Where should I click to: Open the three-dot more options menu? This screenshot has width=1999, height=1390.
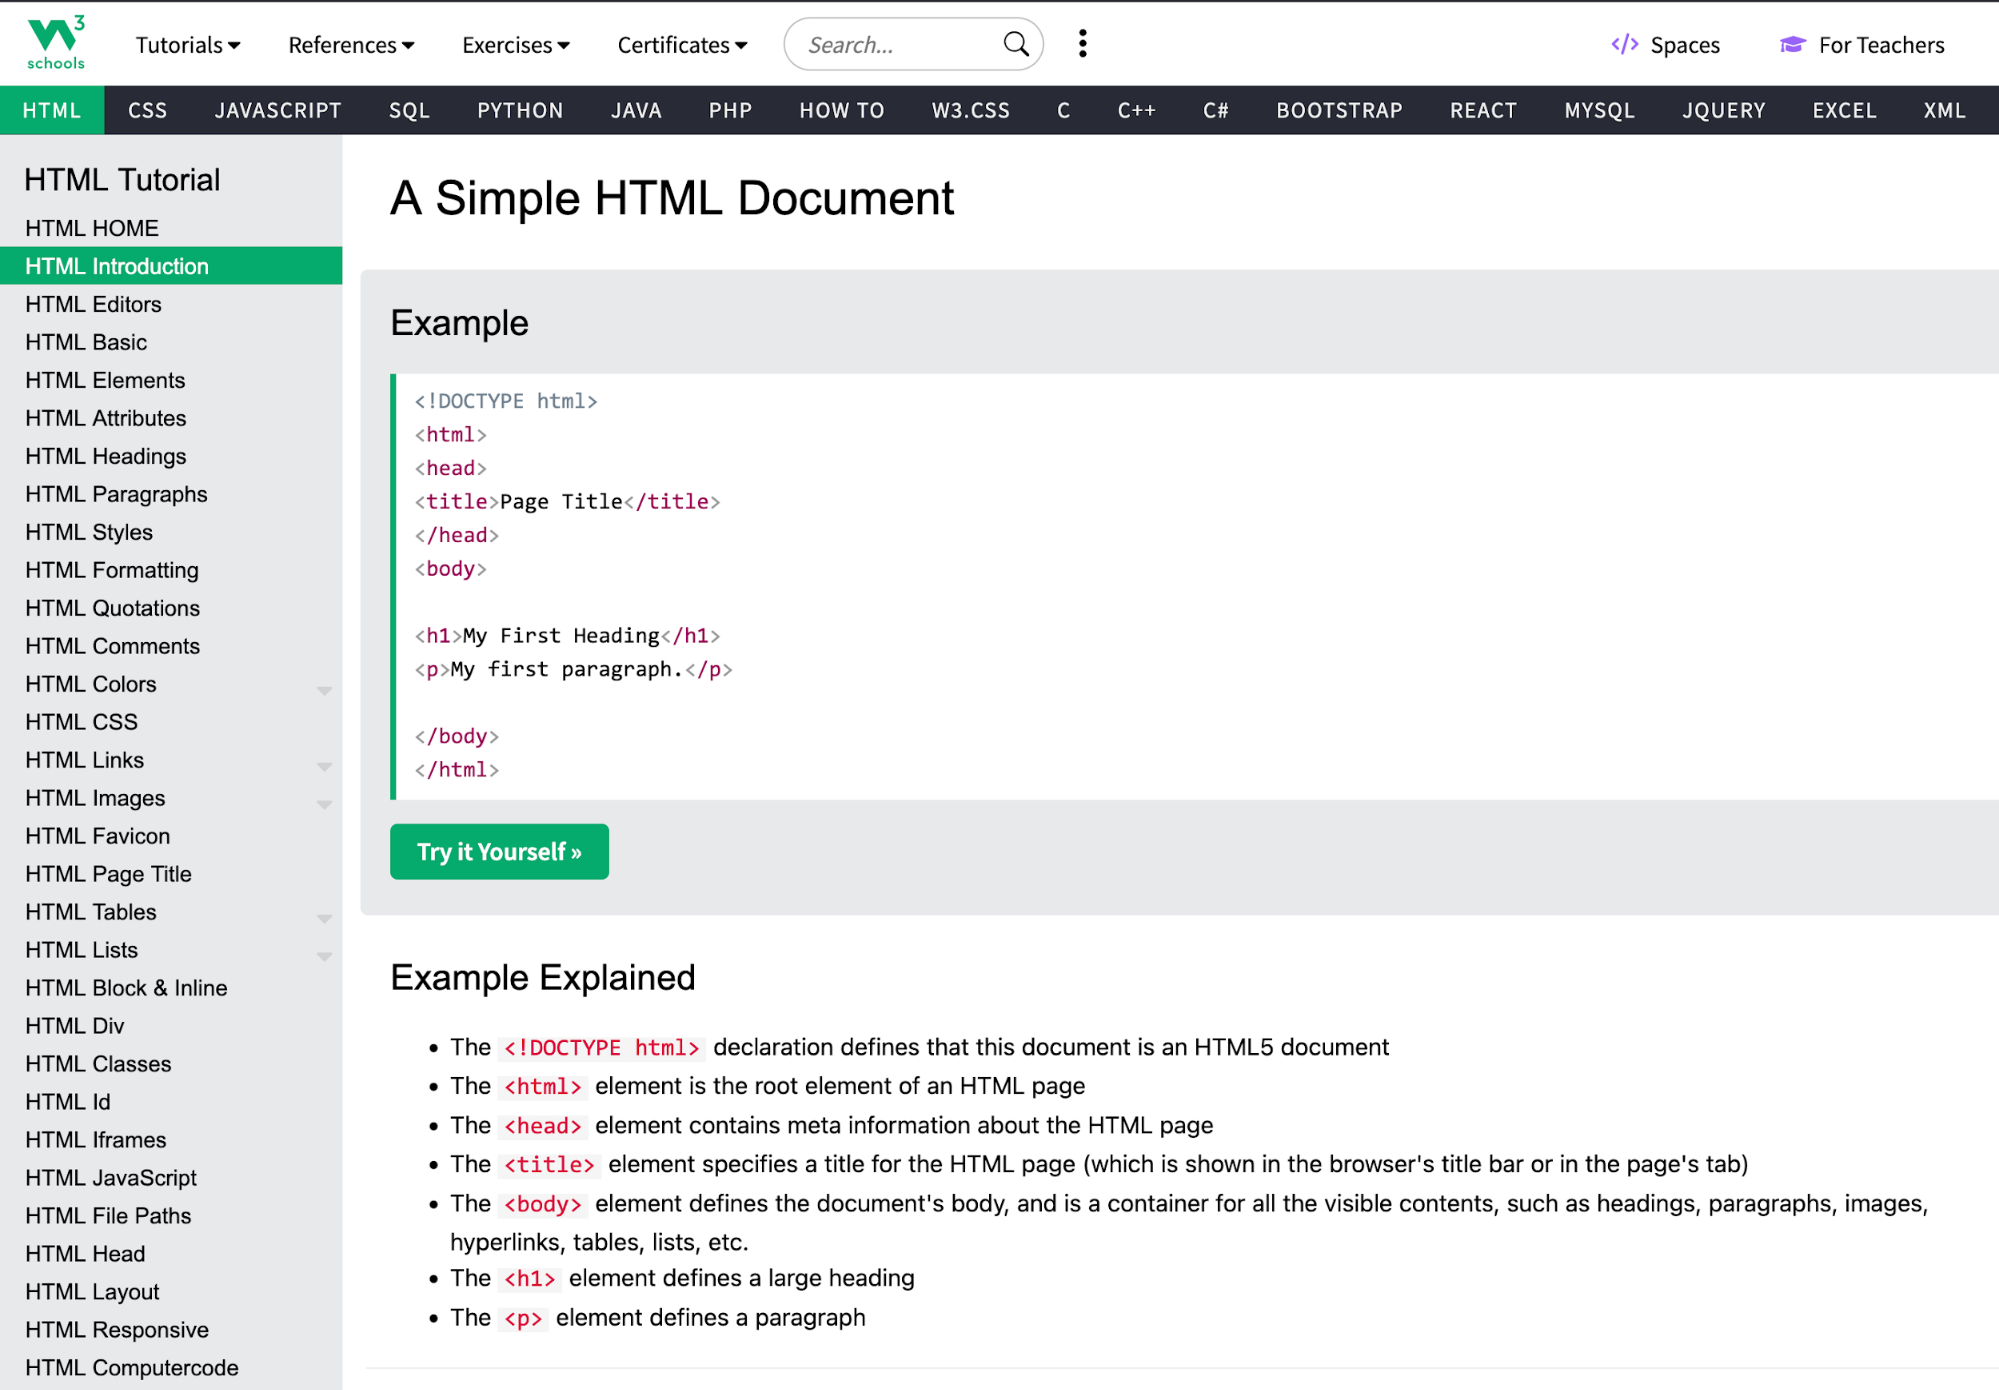click(1082, 44)
